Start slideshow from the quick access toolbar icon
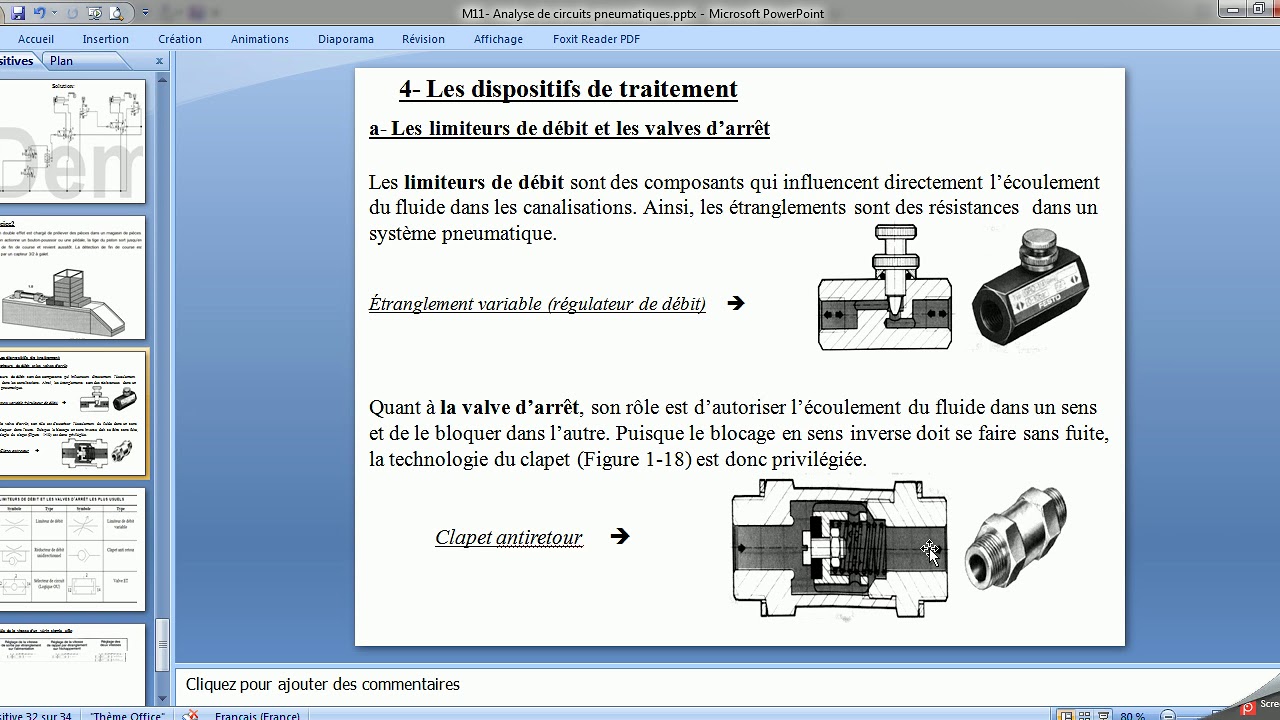The height and width of the screenshot is (720, 1280). (x=94, y=13)
